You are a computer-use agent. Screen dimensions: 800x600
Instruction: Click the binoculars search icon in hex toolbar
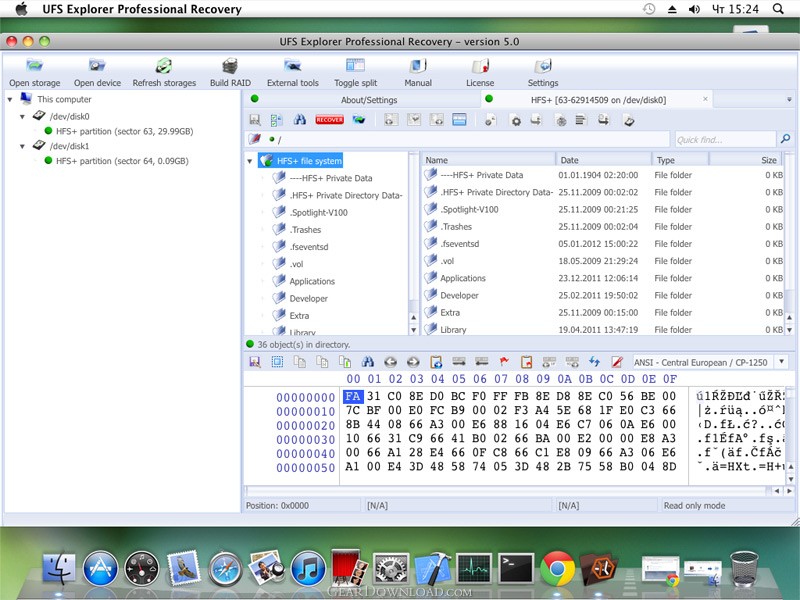click(x=367, y=362)
